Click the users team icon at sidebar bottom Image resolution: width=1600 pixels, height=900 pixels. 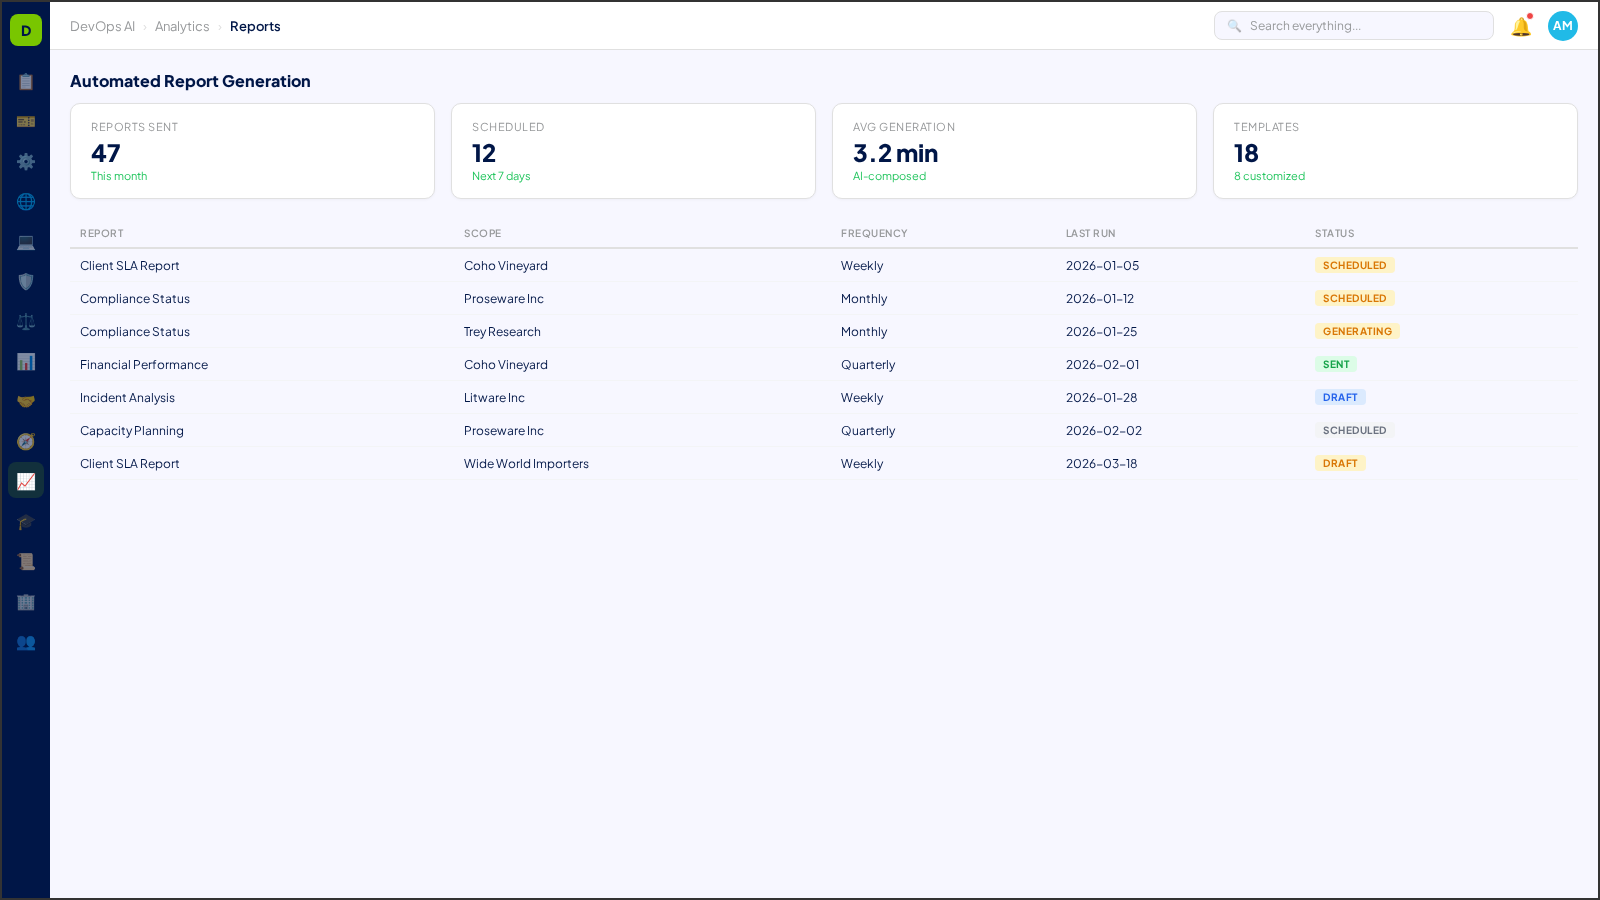[x=26, y=643]
